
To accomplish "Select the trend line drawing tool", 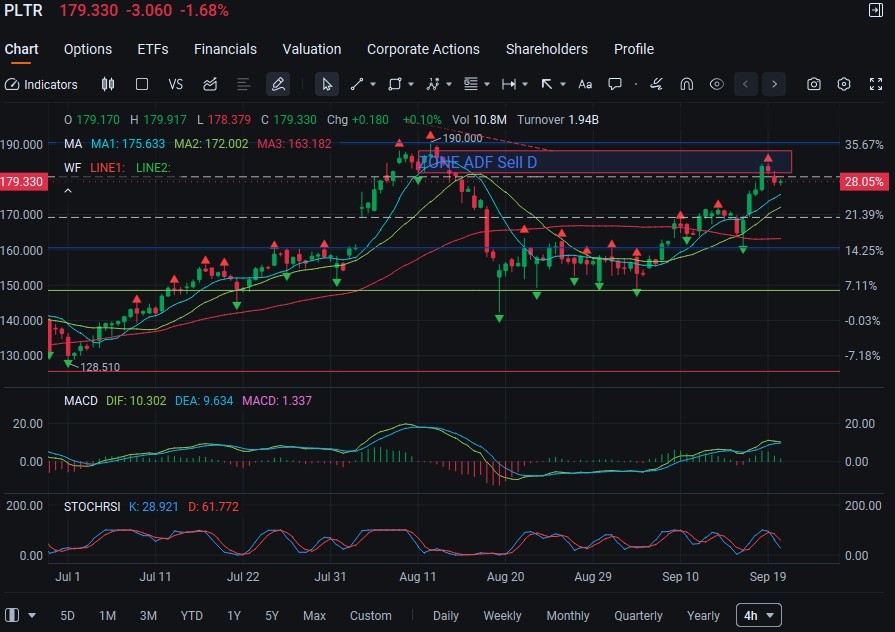I will [357, 84].
